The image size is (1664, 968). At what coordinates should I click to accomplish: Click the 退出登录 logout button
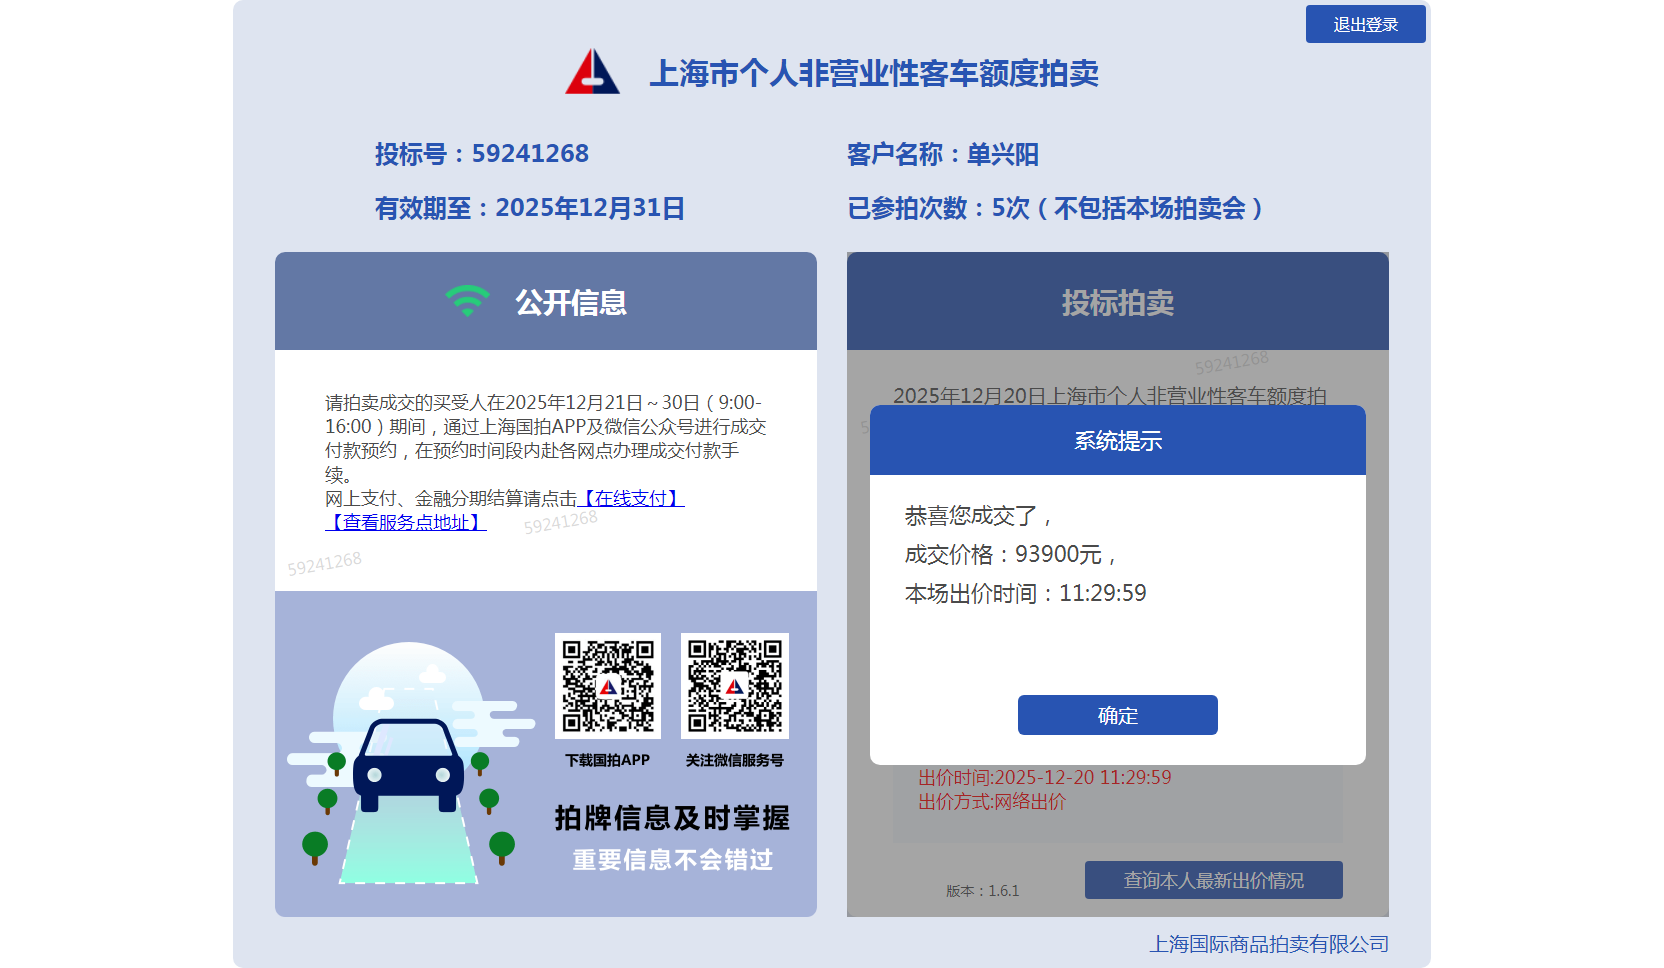click(1365, 25)
